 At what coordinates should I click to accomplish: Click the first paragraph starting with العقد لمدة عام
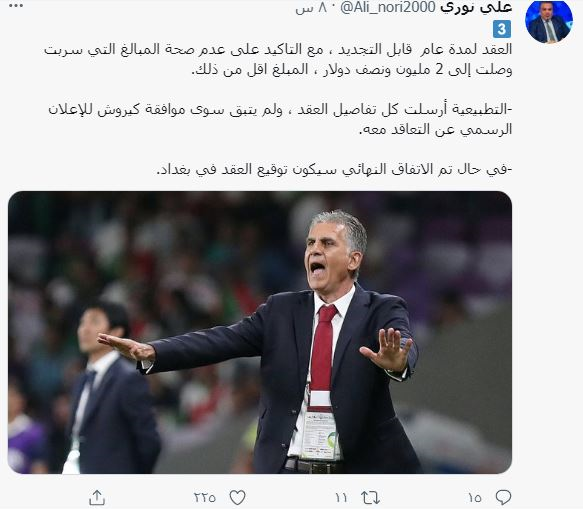click(x=278, y=59)
